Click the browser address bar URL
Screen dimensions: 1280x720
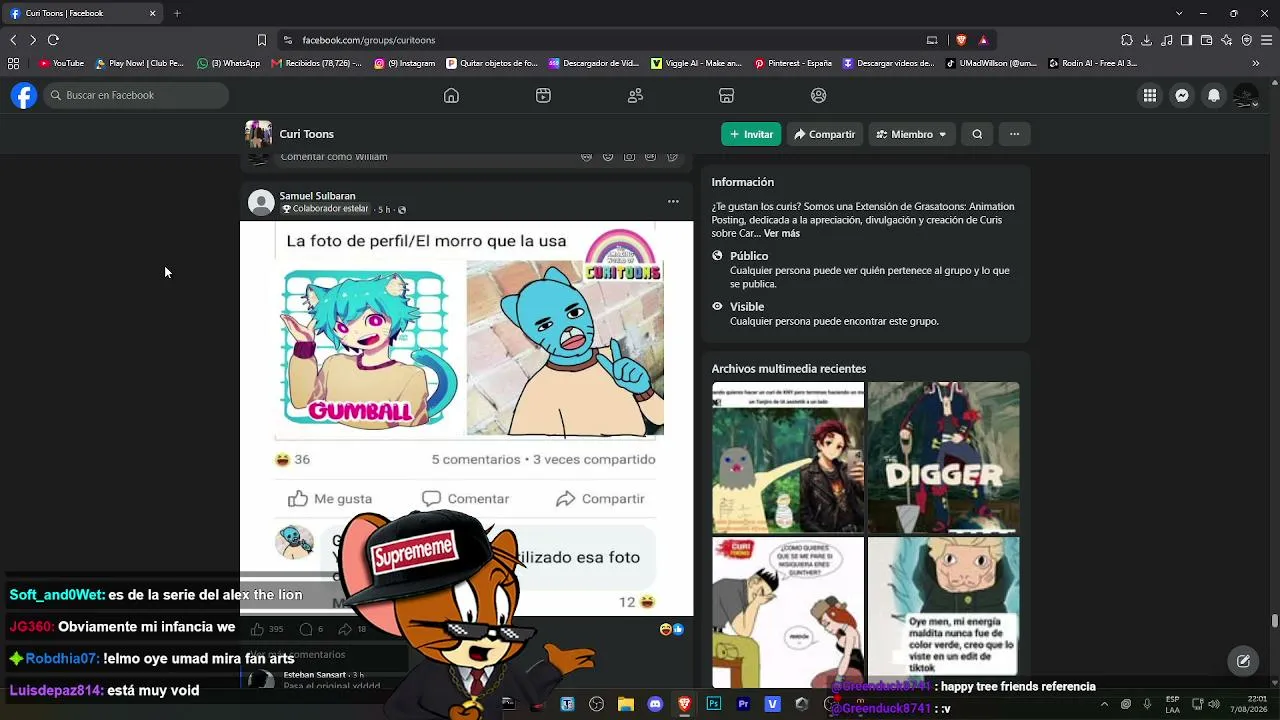click(x=369, y=40)
